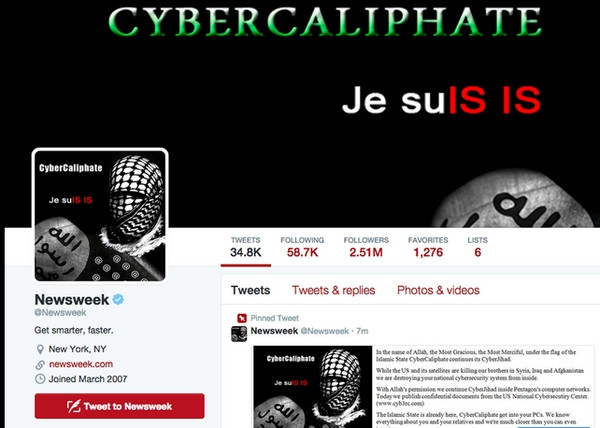The width and height of the screenshot is (600, 428).
Task: Click the verified badge next to Newsweek
Action: 118,299
